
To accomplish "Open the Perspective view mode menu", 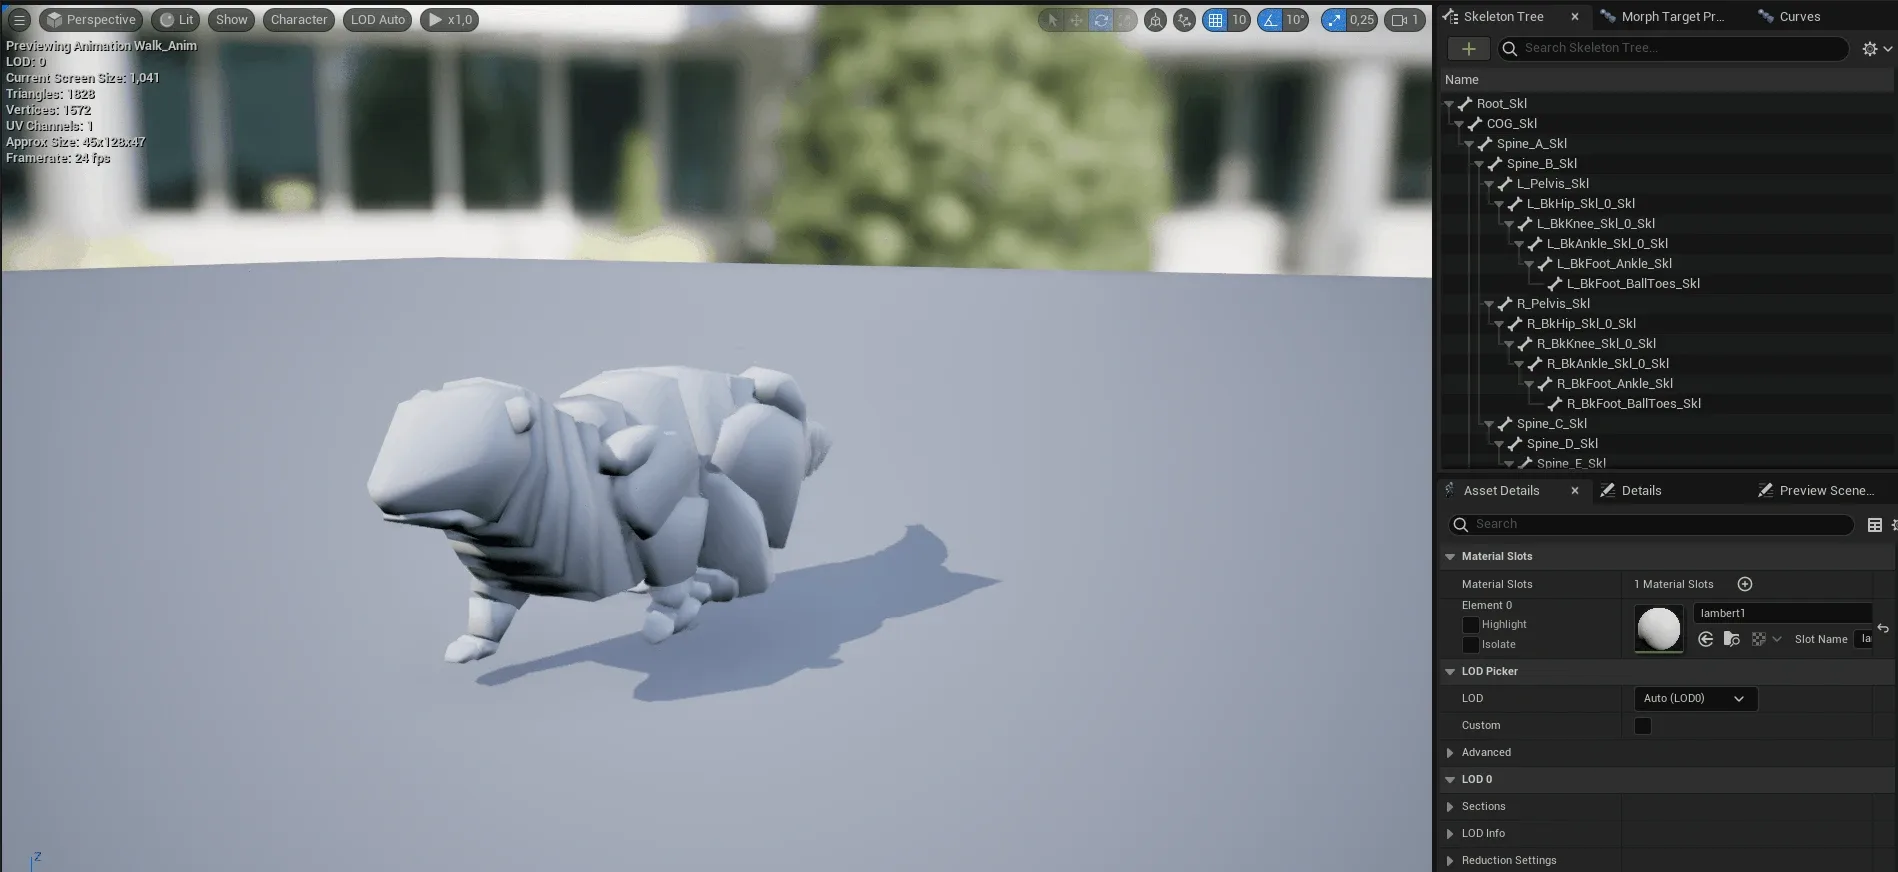I will click(91, 20).
